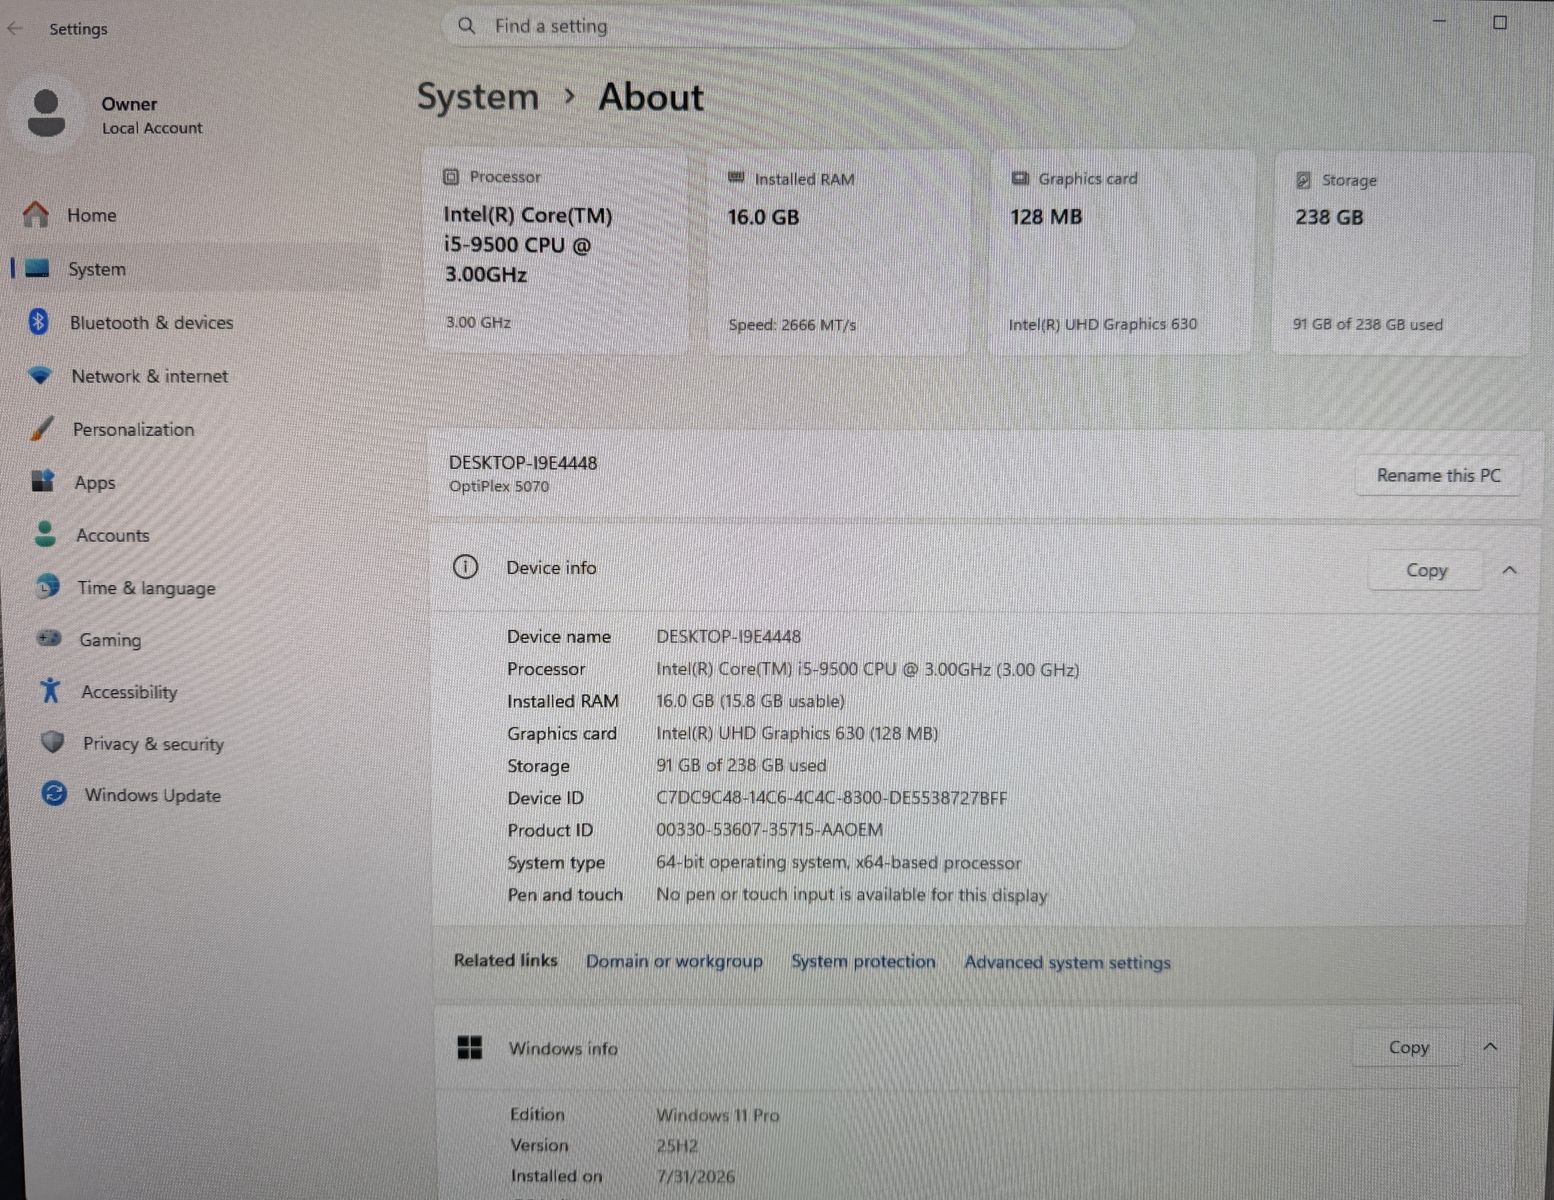Open the Home settings page
Screen dimensions: 1554x1200
coord(195,215)
